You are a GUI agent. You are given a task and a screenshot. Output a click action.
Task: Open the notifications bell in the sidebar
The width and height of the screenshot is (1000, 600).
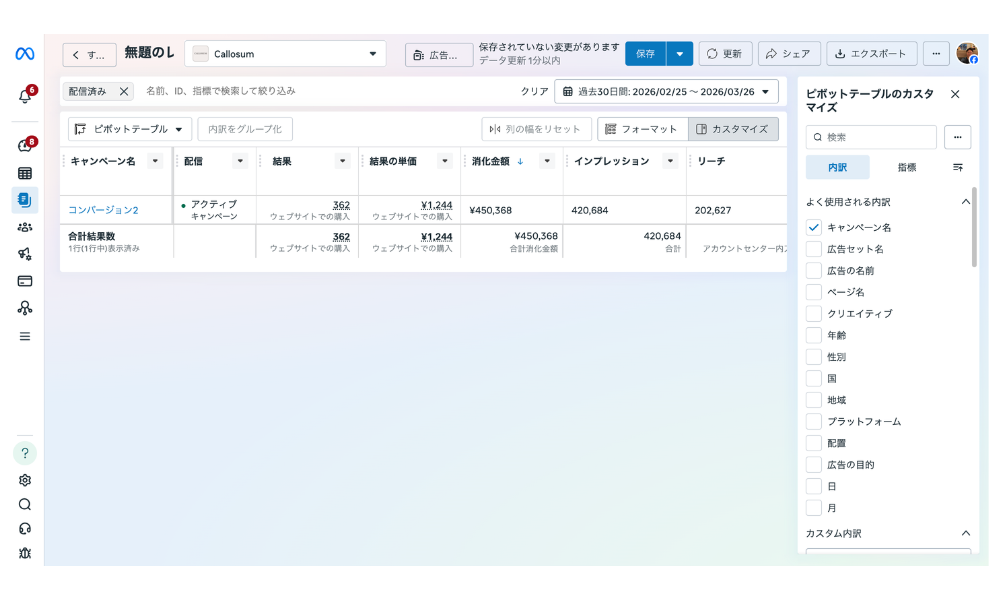[x=23, y=95]
